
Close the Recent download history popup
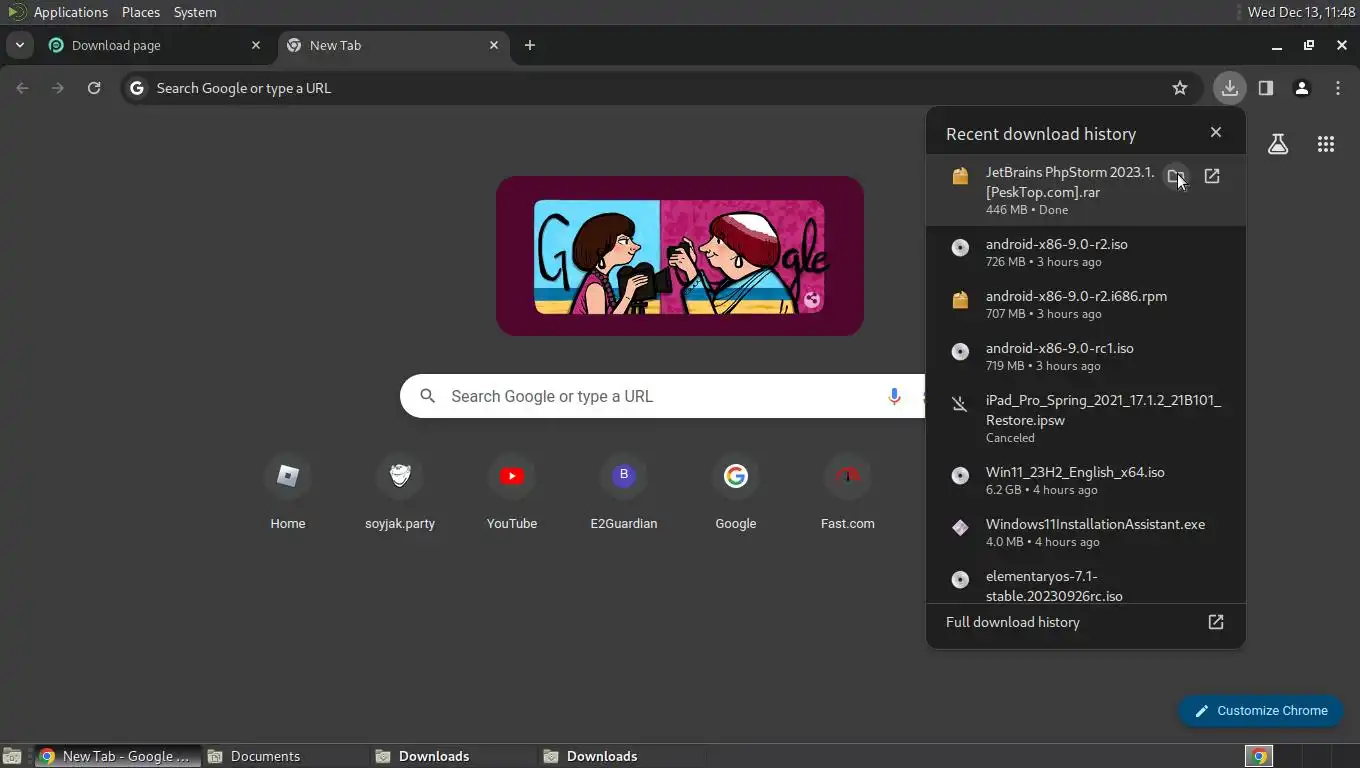(1216, 132)
